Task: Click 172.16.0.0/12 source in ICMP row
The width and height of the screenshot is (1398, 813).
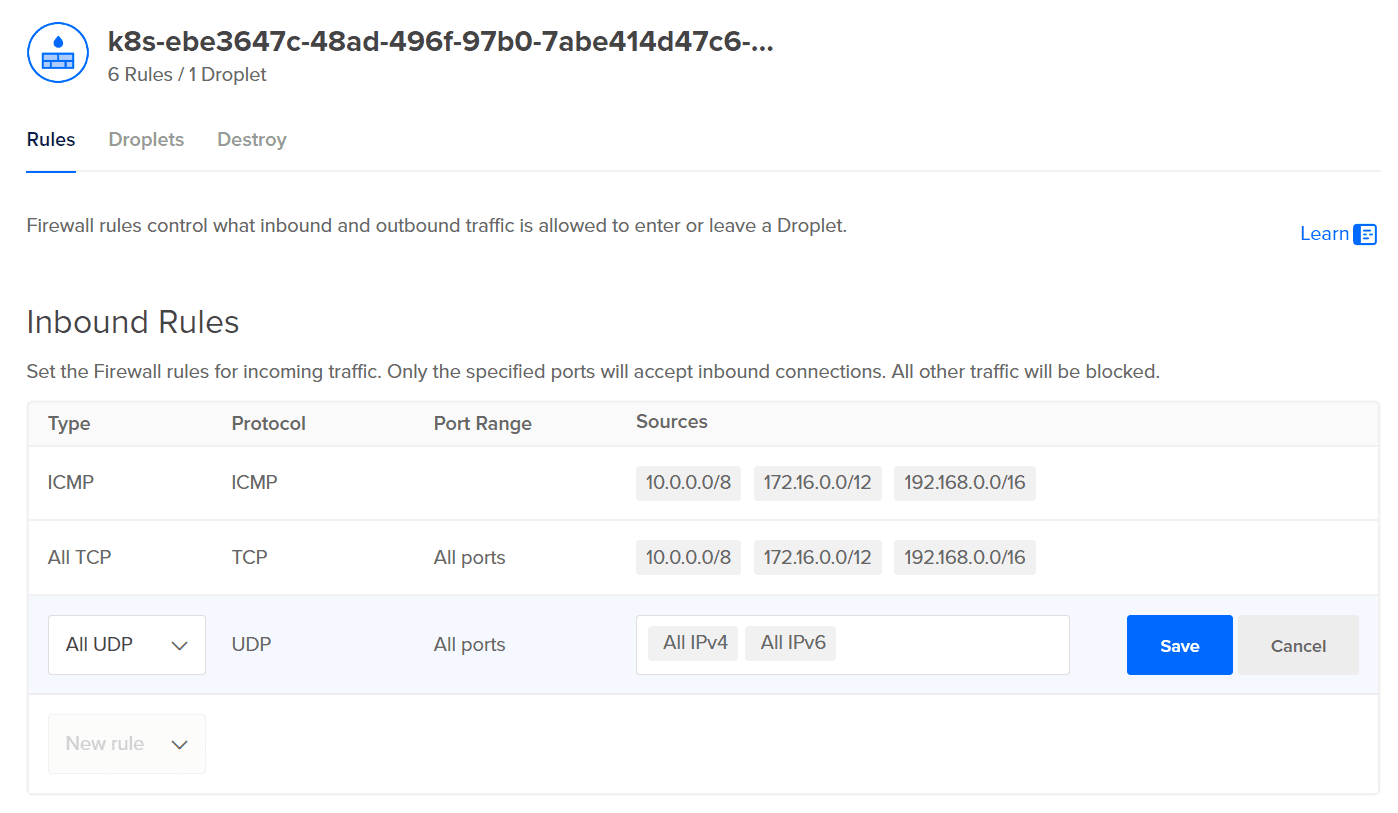Action: [817, 483]
